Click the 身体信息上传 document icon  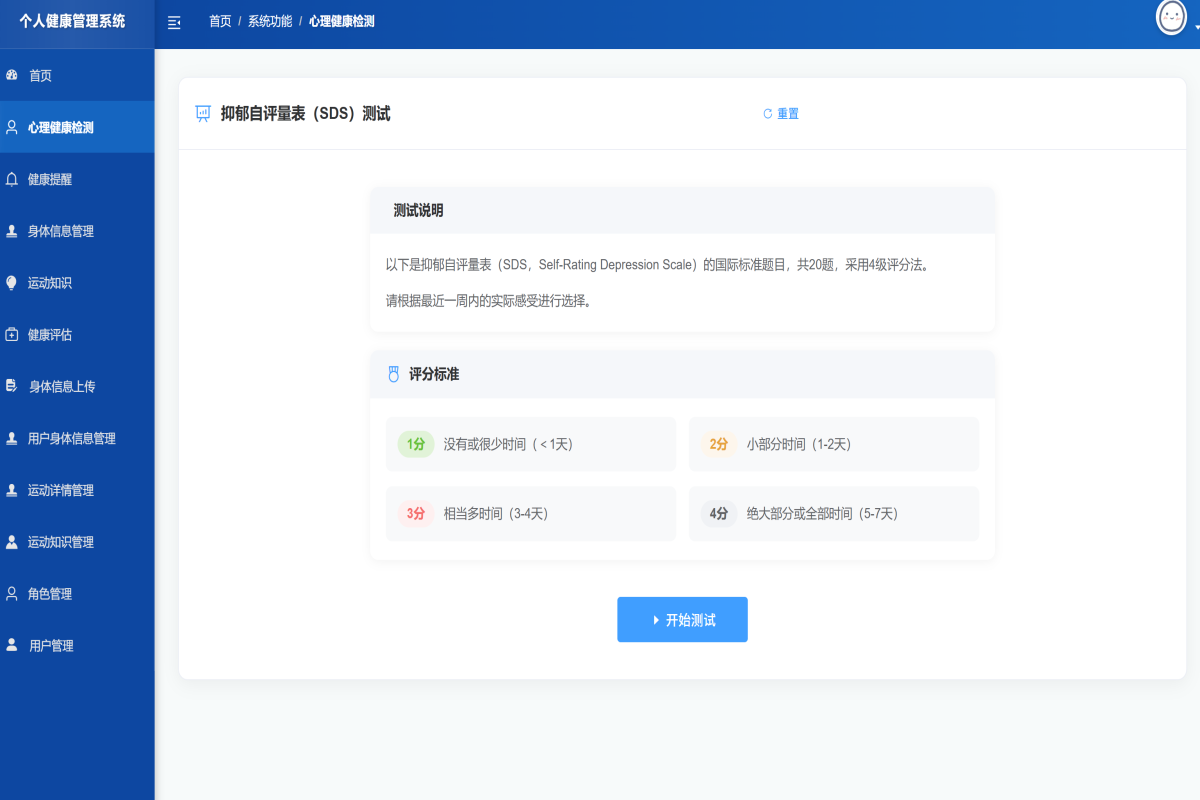coord(12,386)
